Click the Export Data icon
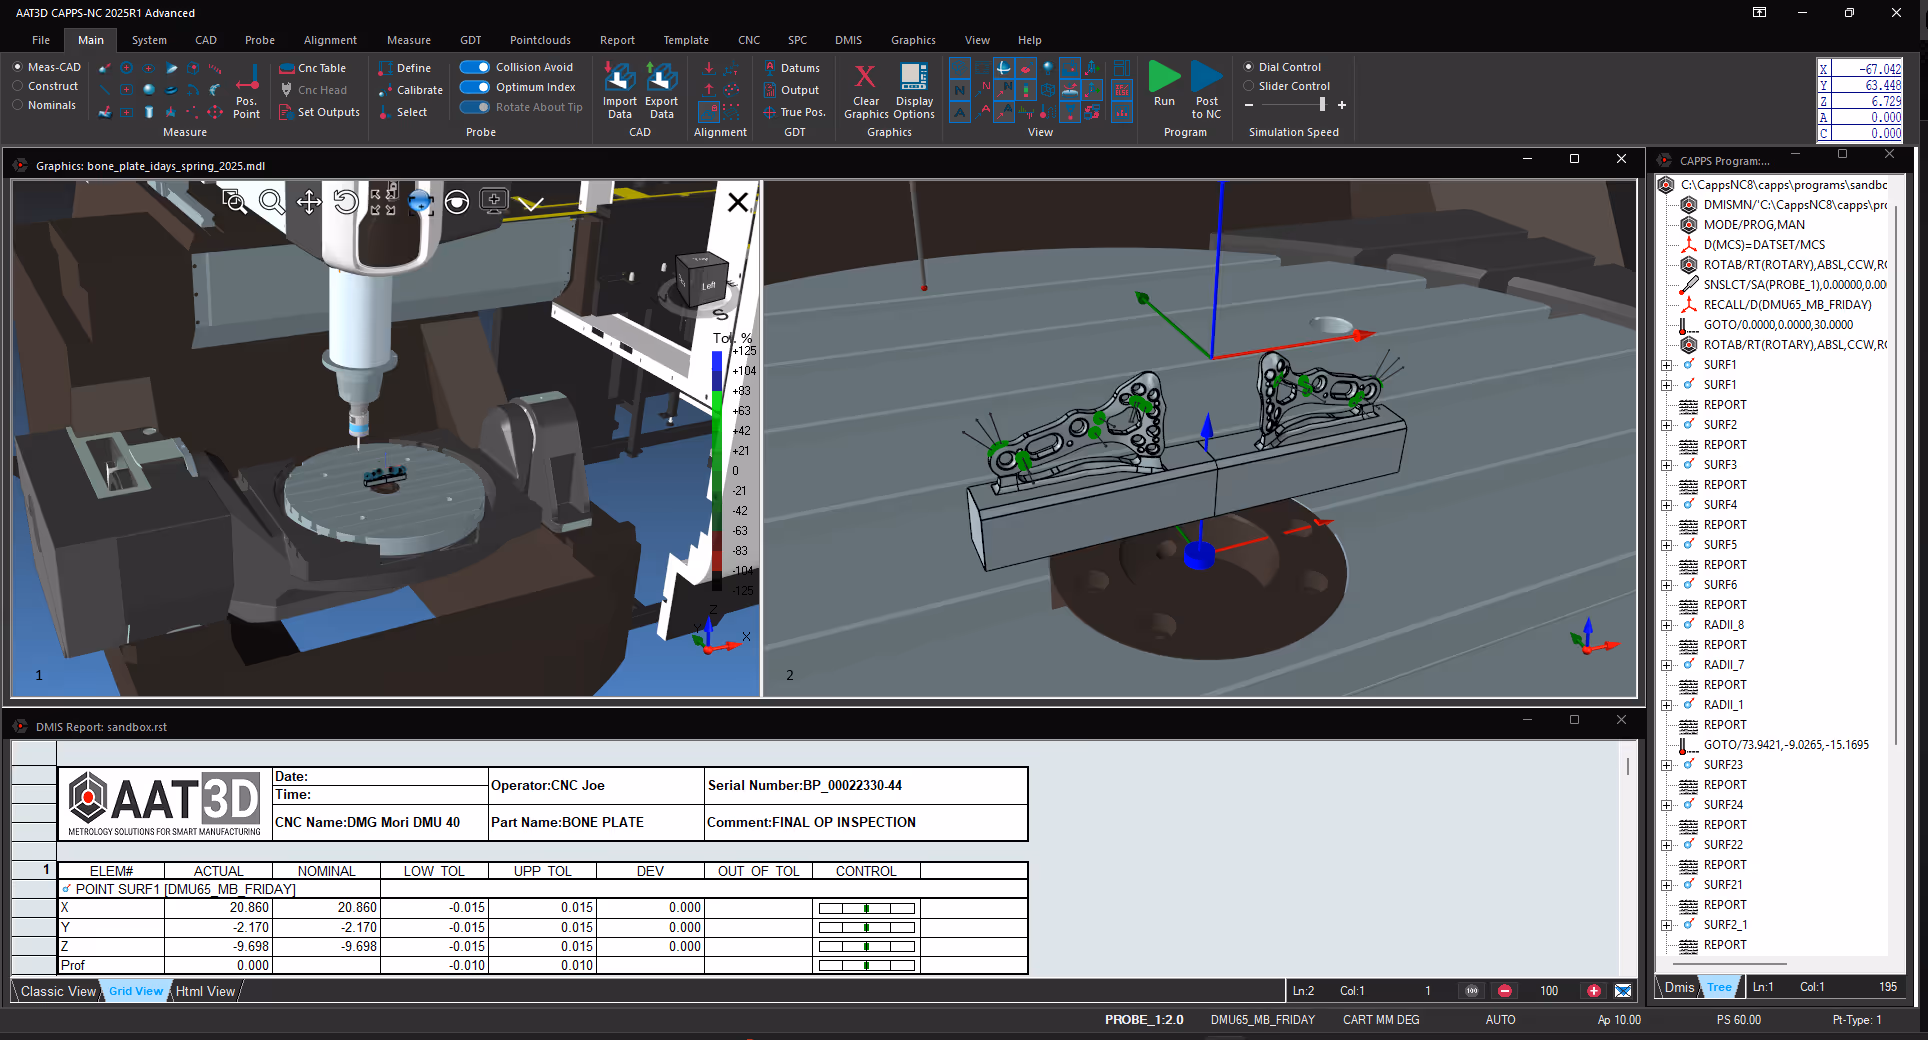This screenshot has width=1928, height=1040. click(661, 78)
